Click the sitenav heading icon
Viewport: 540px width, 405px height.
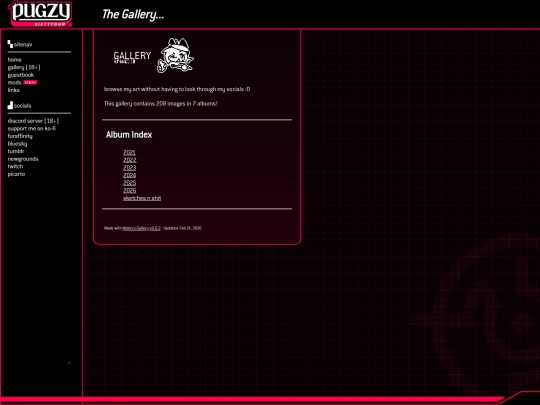(x=10, y=44)
